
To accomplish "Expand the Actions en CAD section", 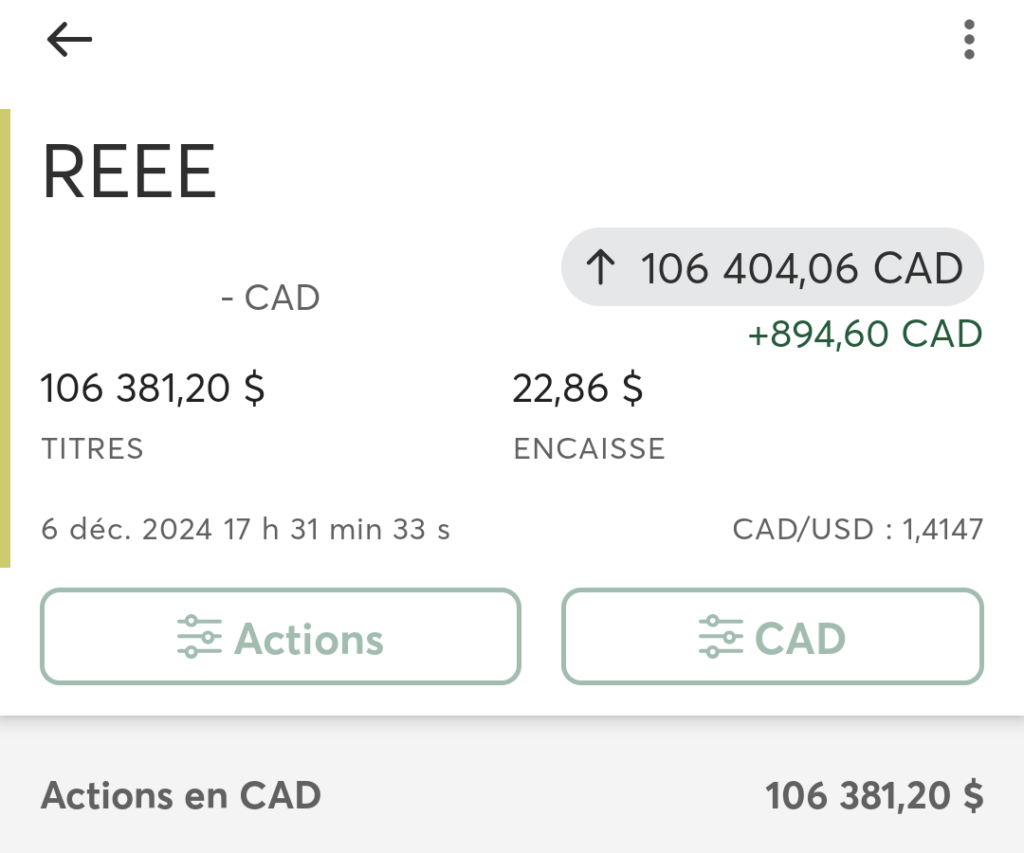I will click(512, 796).
